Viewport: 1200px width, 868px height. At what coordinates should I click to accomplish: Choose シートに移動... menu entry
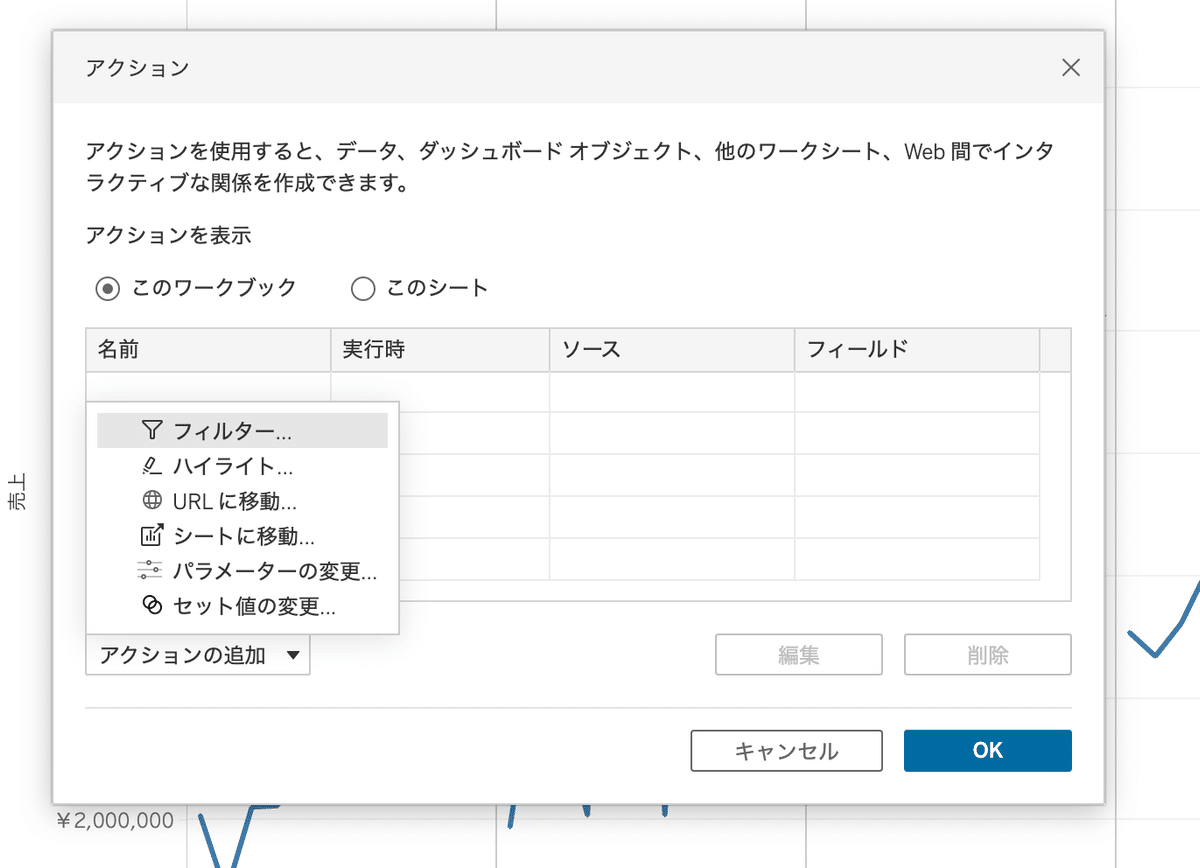pyautogui.click(x=242, y=536)
